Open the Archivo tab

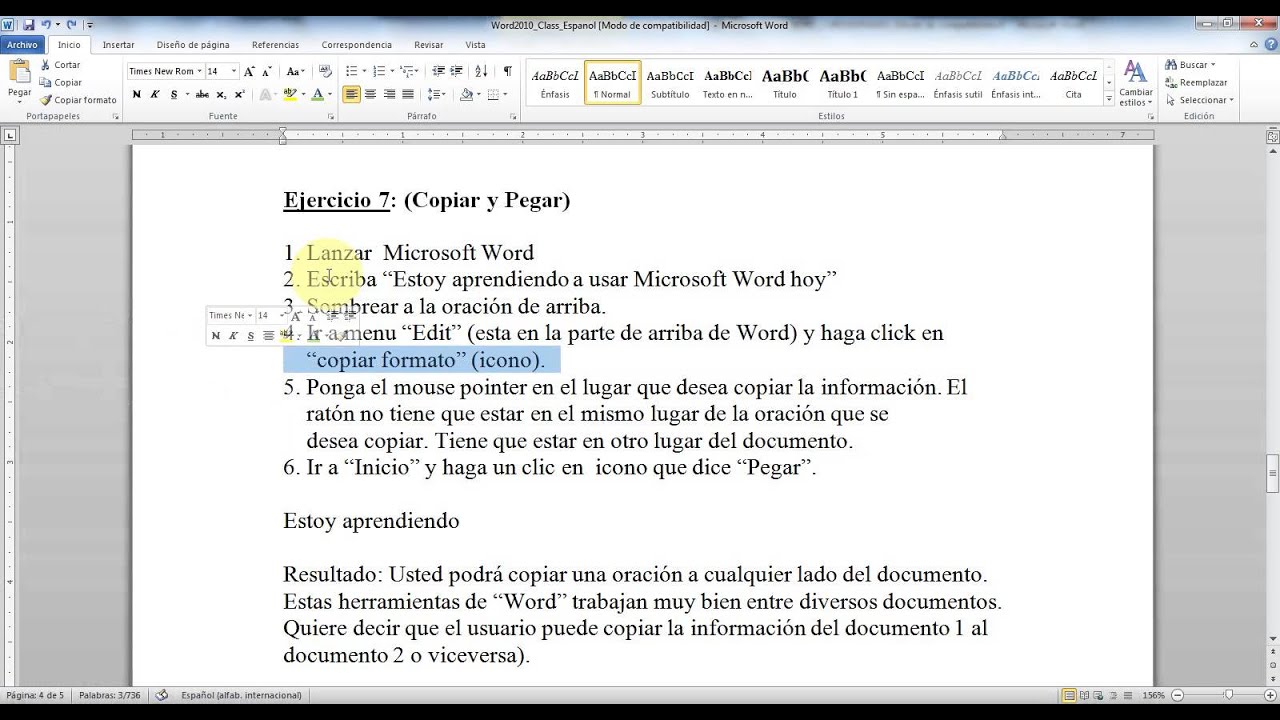[21, 45]
